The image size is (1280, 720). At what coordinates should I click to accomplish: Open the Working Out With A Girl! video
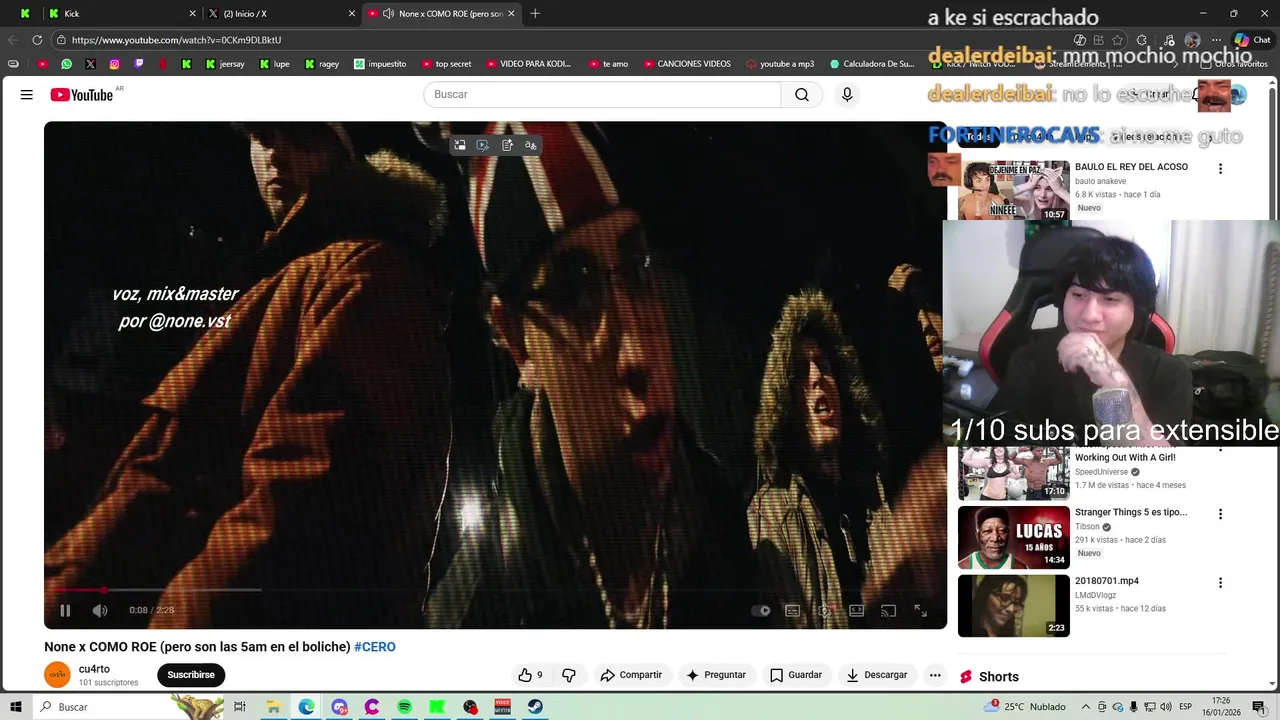pos(1125,458)
